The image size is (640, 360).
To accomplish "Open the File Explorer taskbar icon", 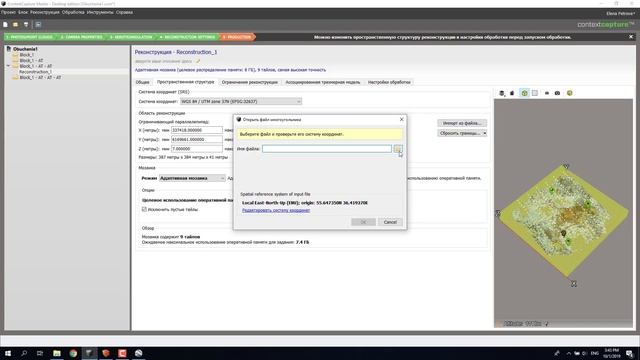I will point(57,353).
